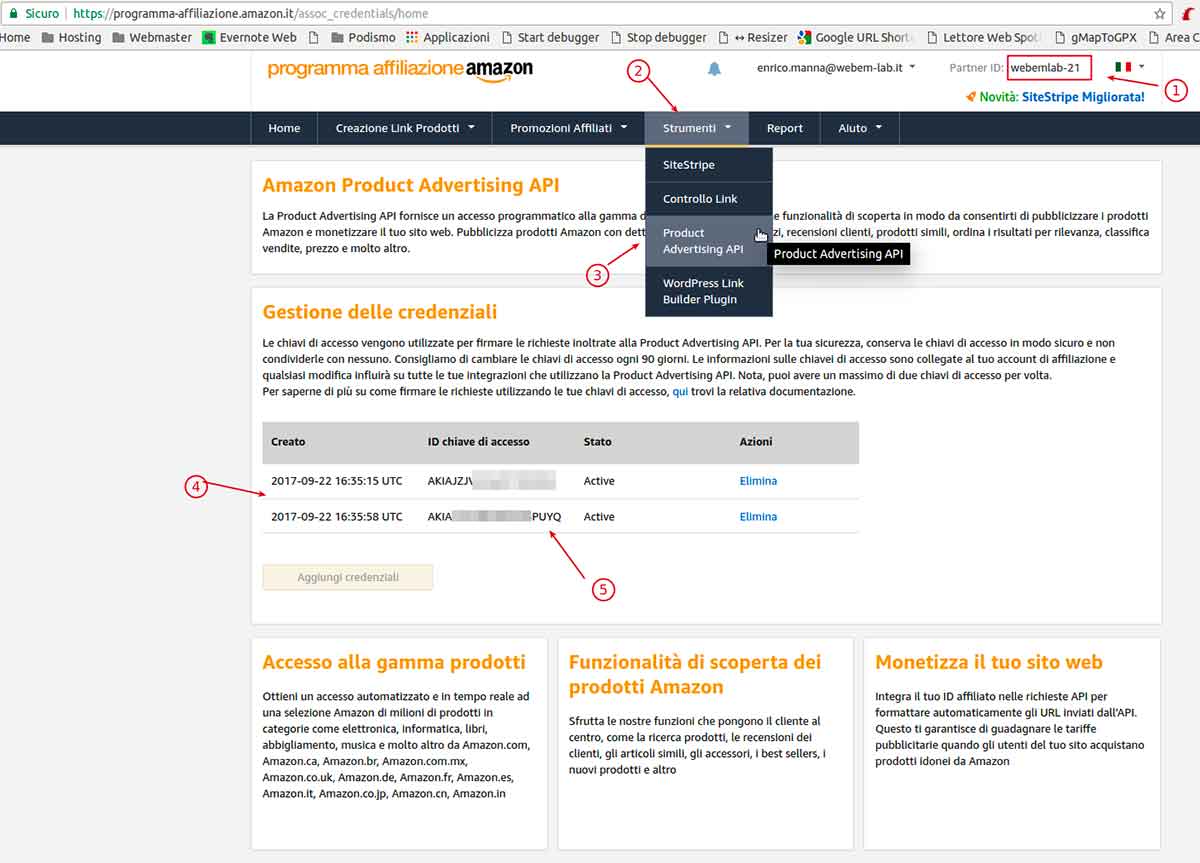1200x863 pixels.
Task: Open the Hosting bookmark folder
Action: (71, 37)
